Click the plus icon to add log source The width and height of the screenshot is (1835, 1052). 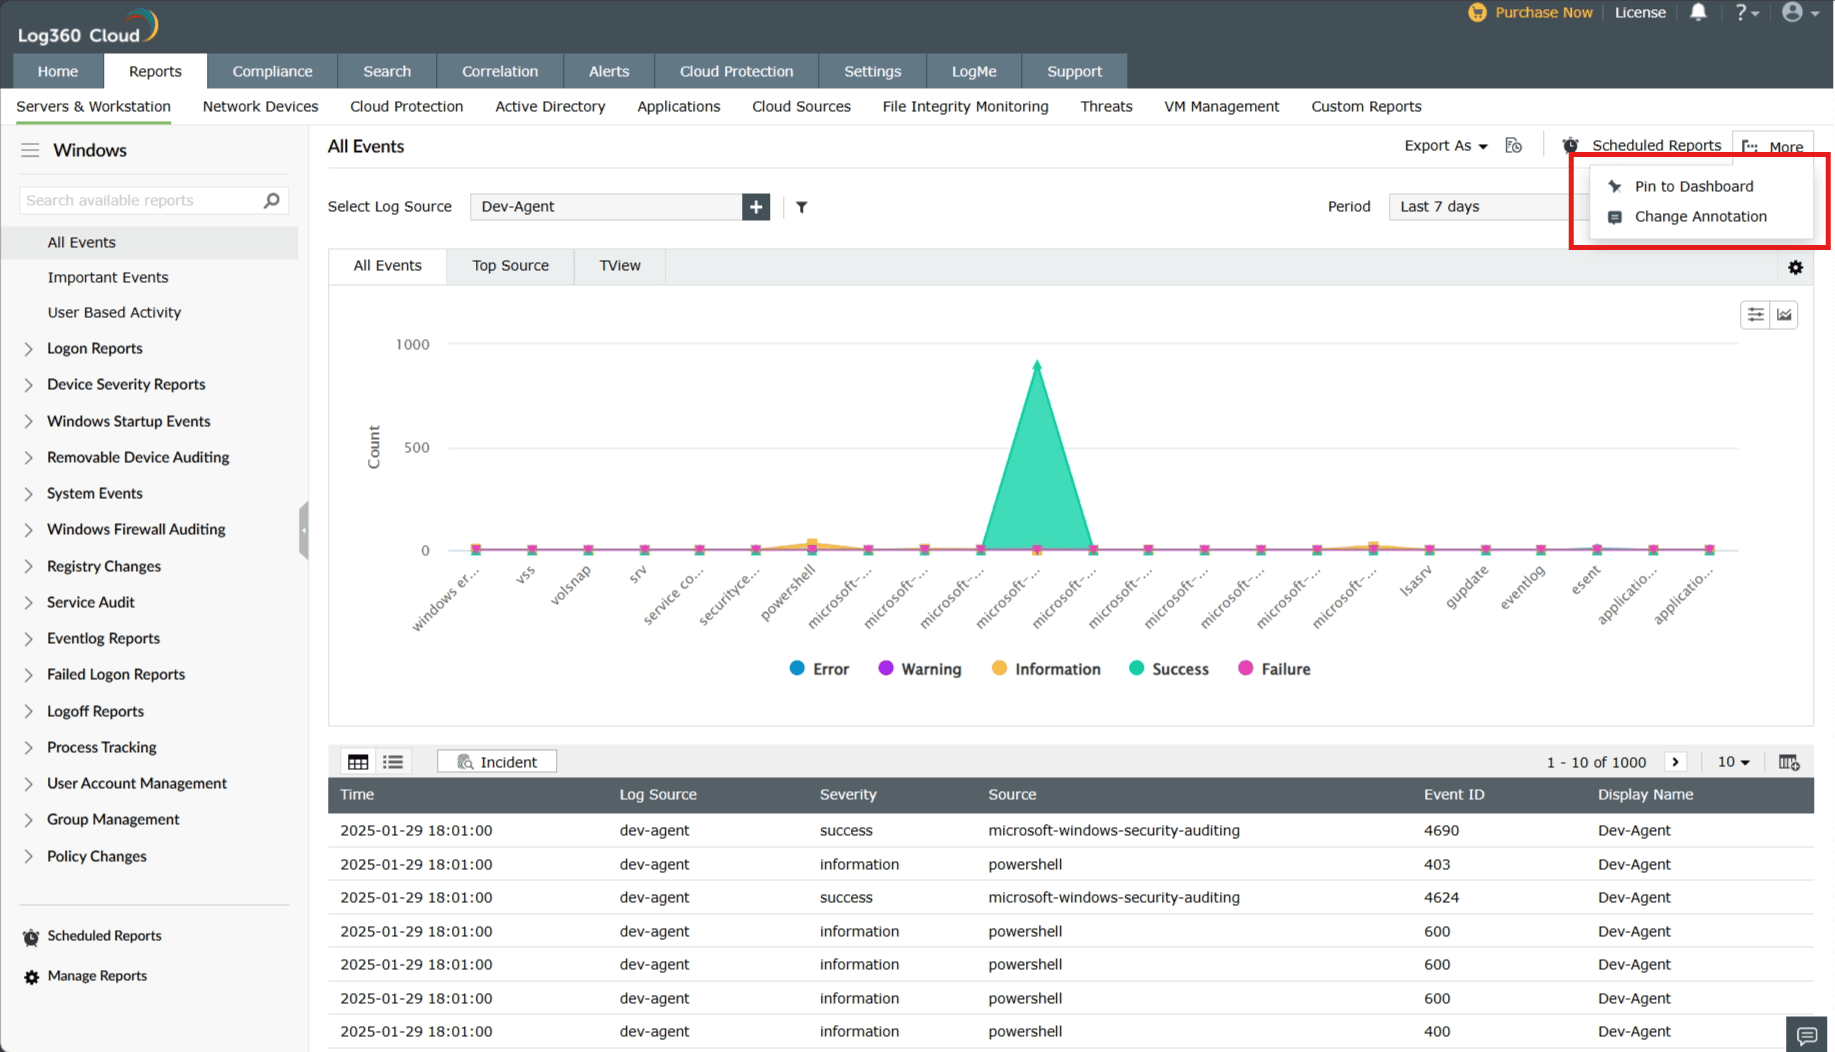tap(756, 207)
